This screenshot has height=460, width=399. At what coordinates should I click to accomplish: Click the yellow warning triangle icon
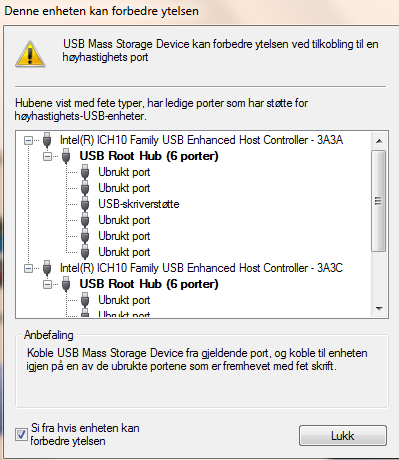tap(30, 54)
